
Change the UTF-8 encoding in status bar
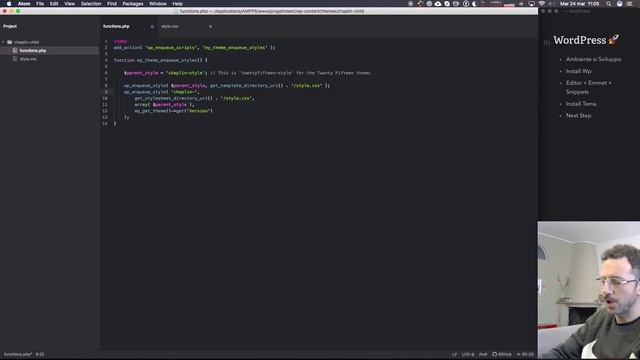coord(468,355)
